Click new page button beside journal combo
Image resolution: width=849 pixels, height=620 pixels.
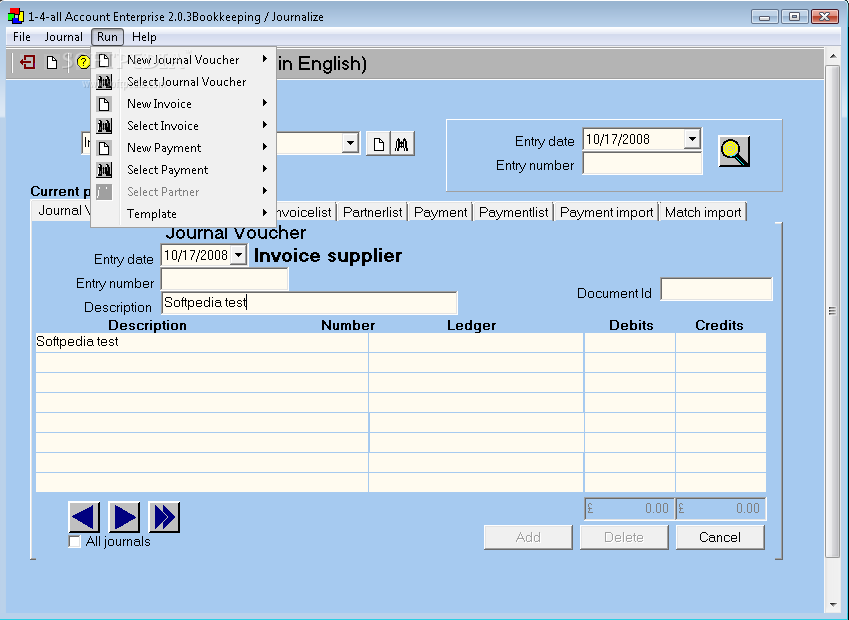[378, 144]
